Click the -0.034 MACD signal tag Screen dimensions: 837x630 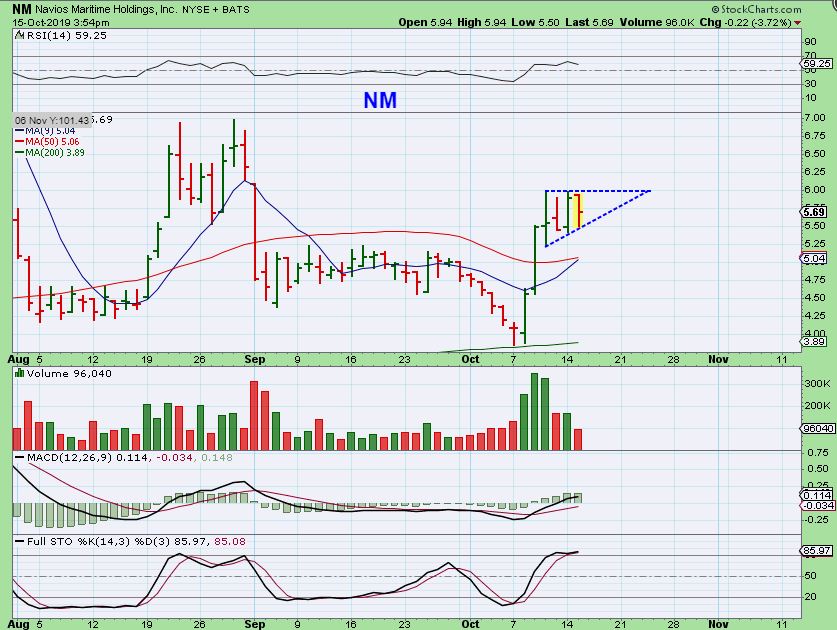click(x=817, y=506)
